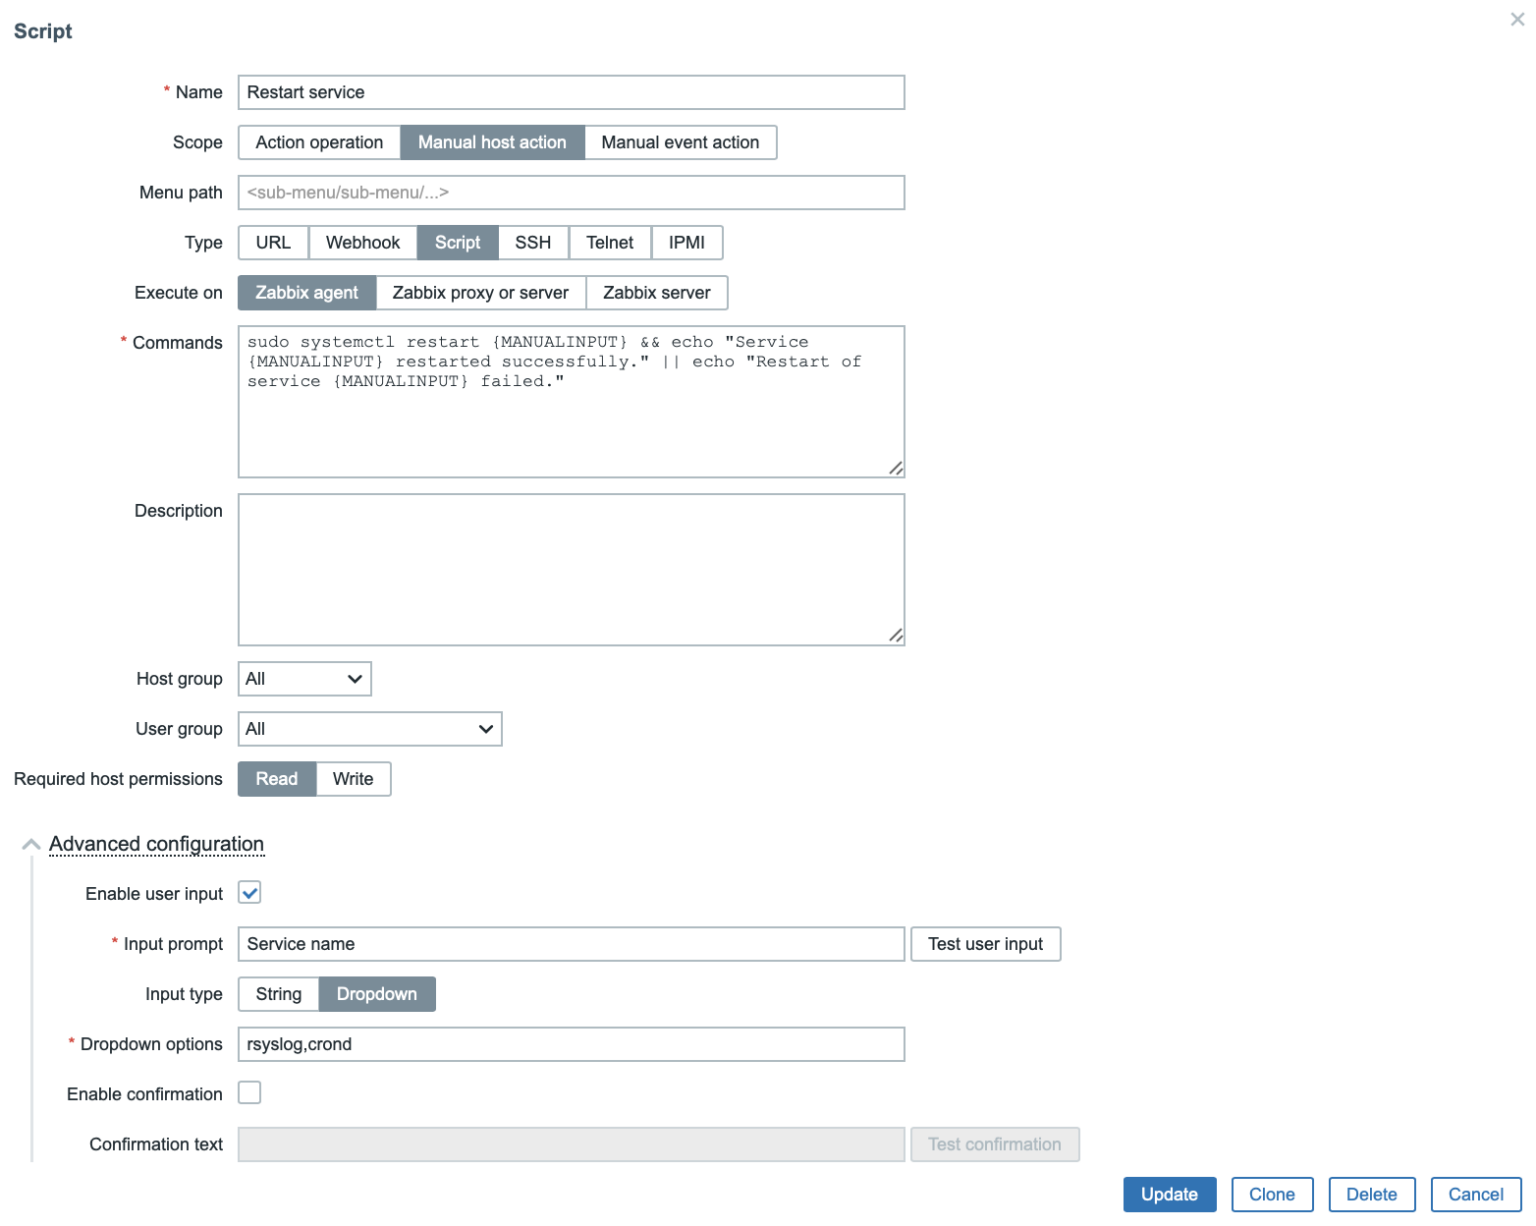
Task: Edit the Dropdown options field
Action: (570, 1043)
